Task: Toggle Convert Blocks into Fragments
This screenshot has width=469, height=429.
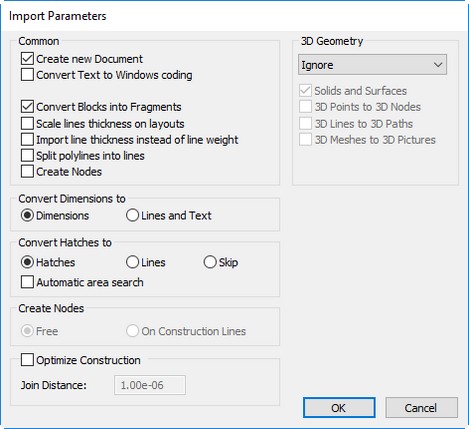Action: tap(27, 107)
